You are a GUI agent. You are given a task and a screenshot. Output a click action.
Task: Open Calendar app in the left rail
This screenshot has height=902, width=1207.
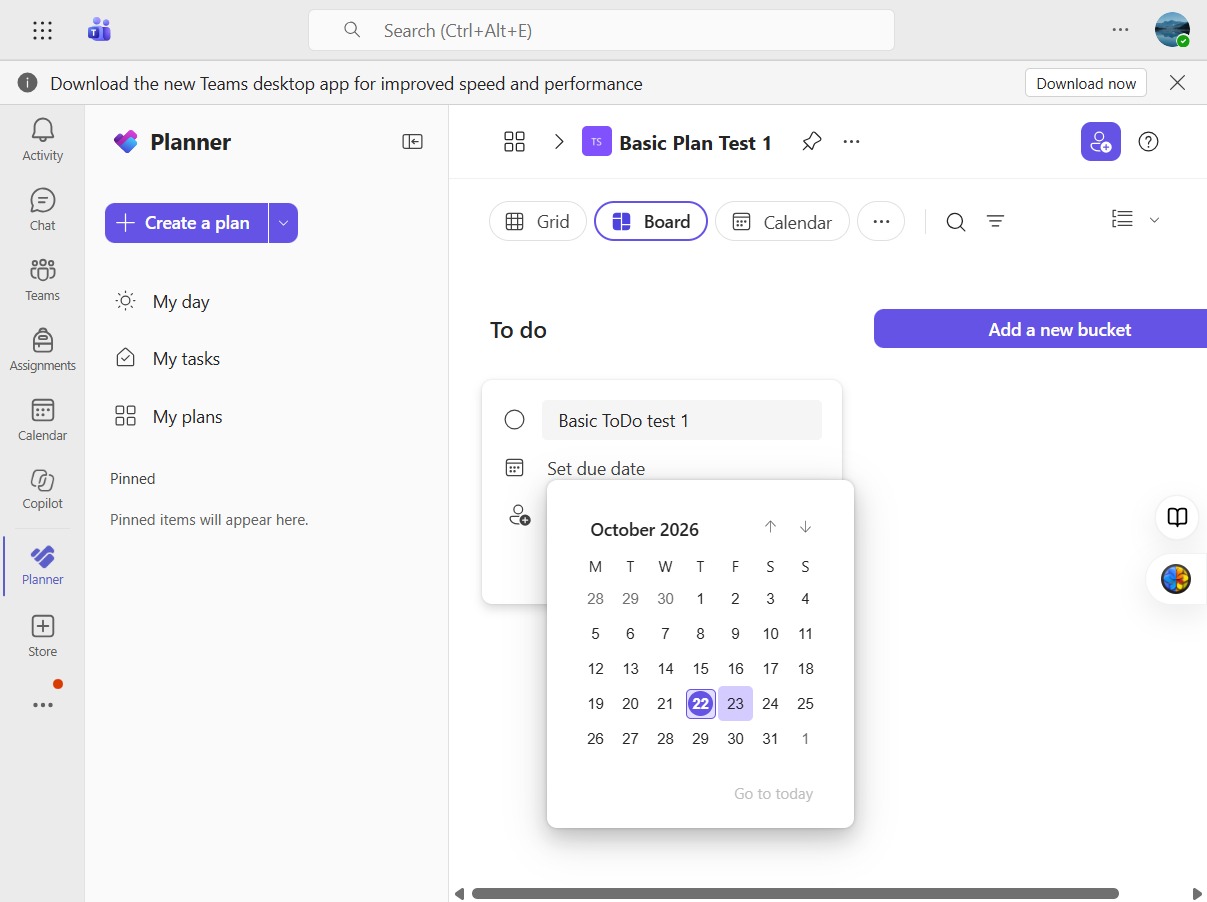click(x=43, y=419)
